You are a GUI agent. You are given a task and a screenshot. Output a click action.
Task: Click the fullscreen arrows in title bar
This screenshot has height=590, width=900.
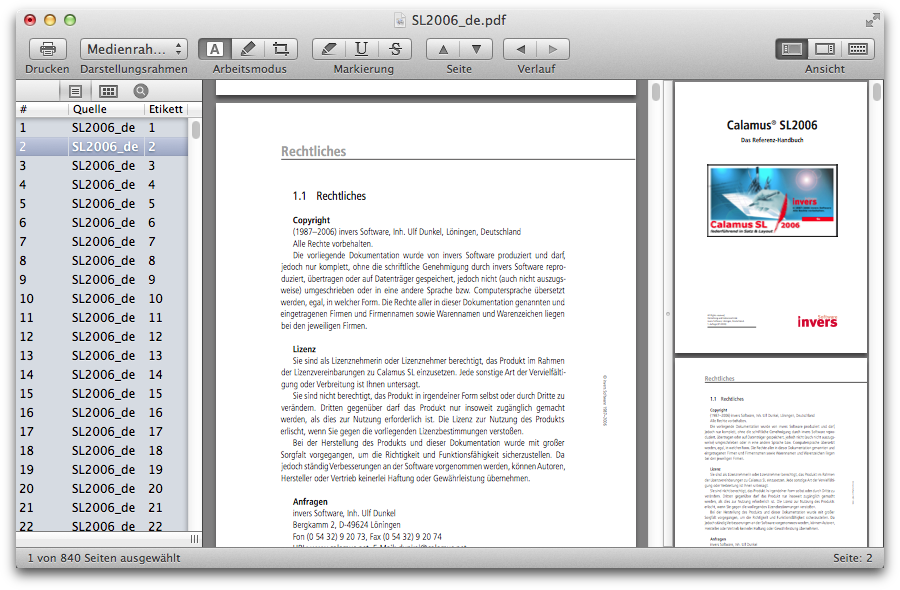[872, 21]
